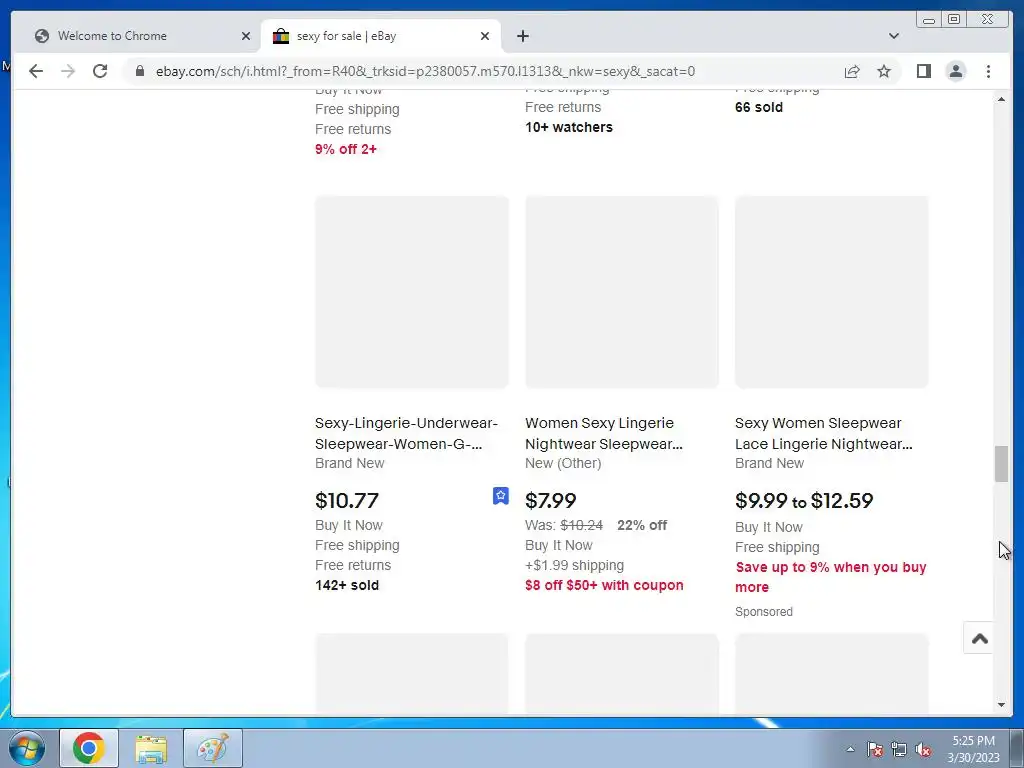The image size is (1024, 768).
Task: Share this page icon
Action: click(x=852, y=71)
